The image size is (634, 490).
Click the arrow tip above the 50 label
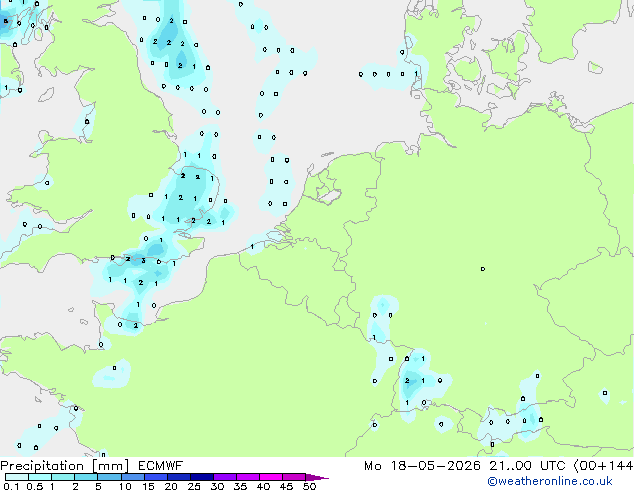click(317, 477)
